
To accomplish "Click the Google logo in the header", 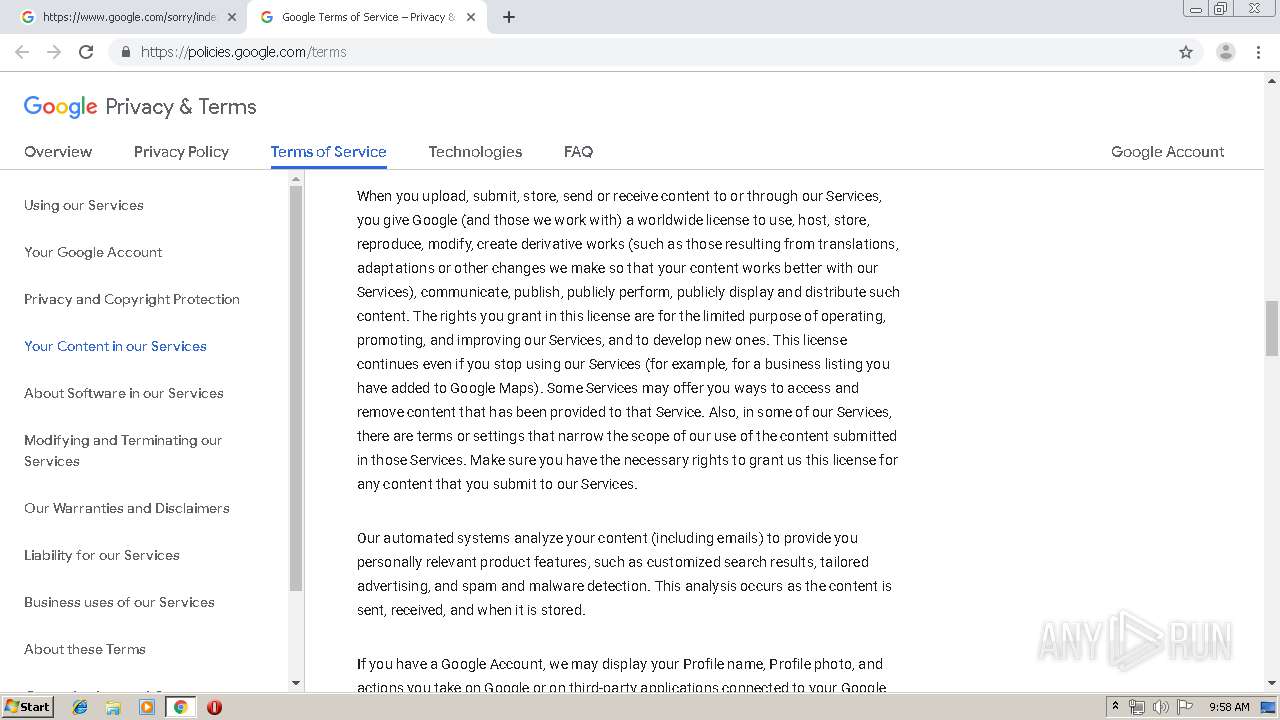I will click(x=60, y=107).
